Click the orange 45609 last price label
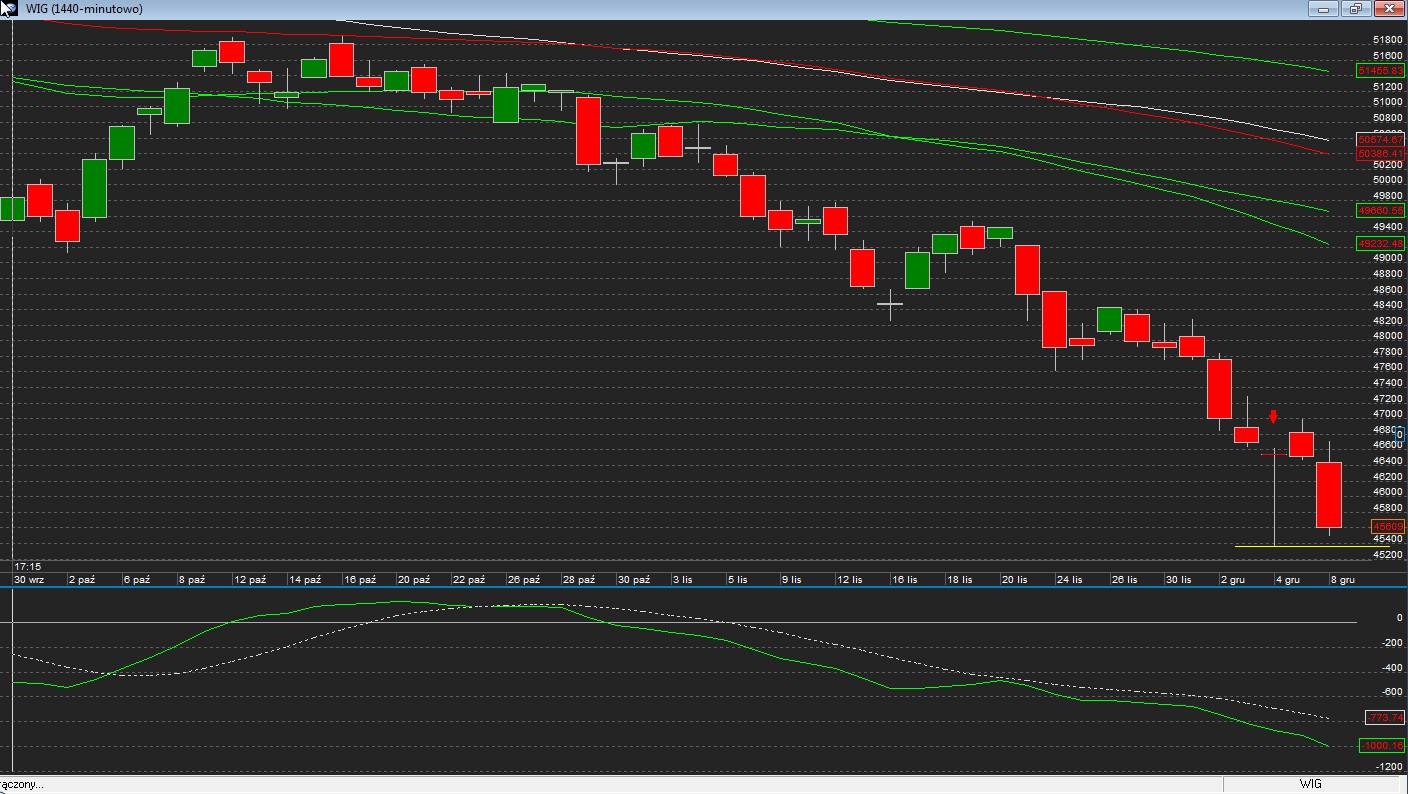This screenshot has height=794, width=1408. (x=1388, y=527)
